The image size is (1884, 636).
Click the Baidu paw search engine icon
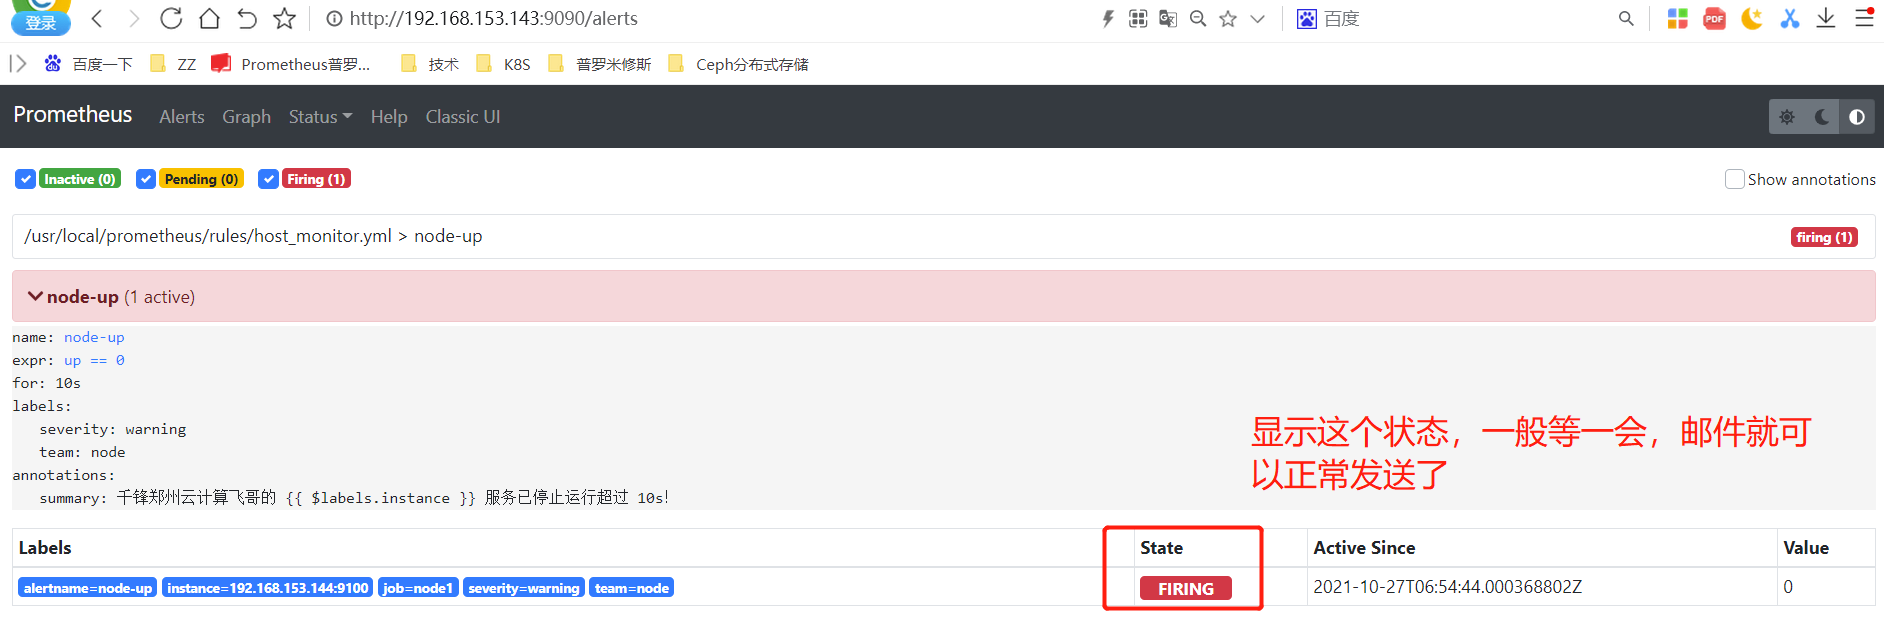pyautogui.click(x=1307, y=18)
